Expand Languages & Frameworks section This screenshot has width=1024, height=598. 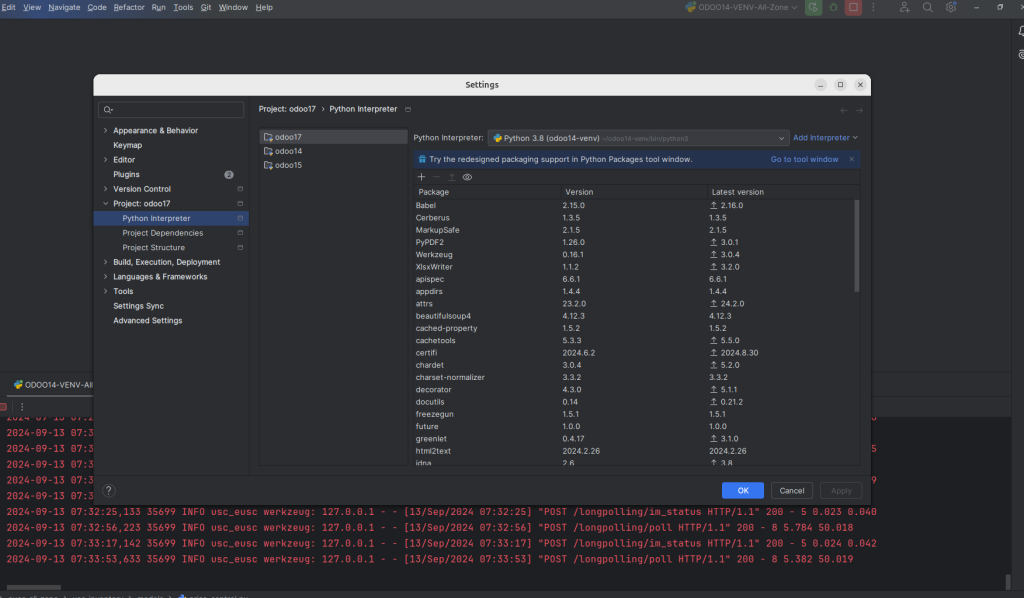click(106, 277)
